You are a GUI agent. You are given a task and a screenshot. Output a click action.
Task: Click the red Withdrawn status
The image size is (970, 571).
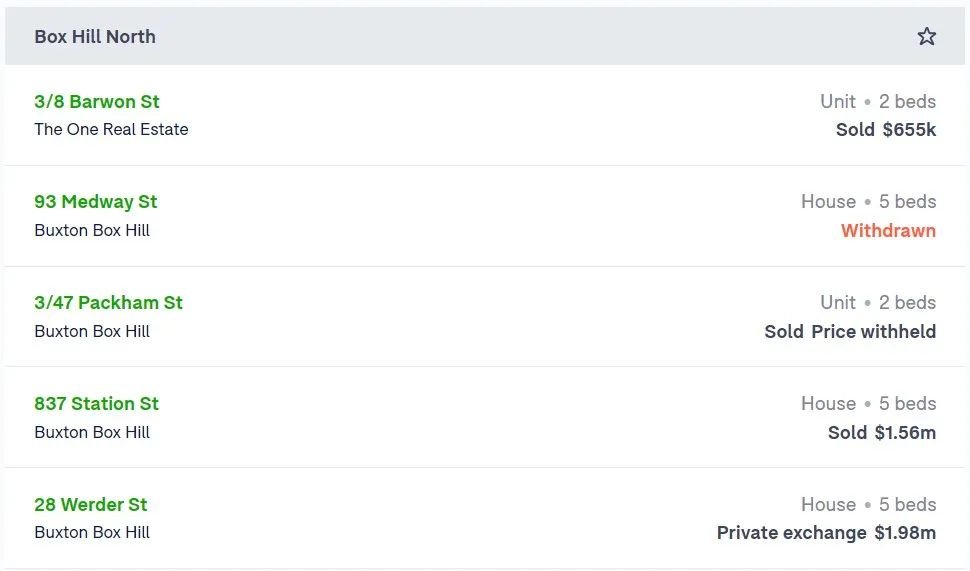point(888,231)
